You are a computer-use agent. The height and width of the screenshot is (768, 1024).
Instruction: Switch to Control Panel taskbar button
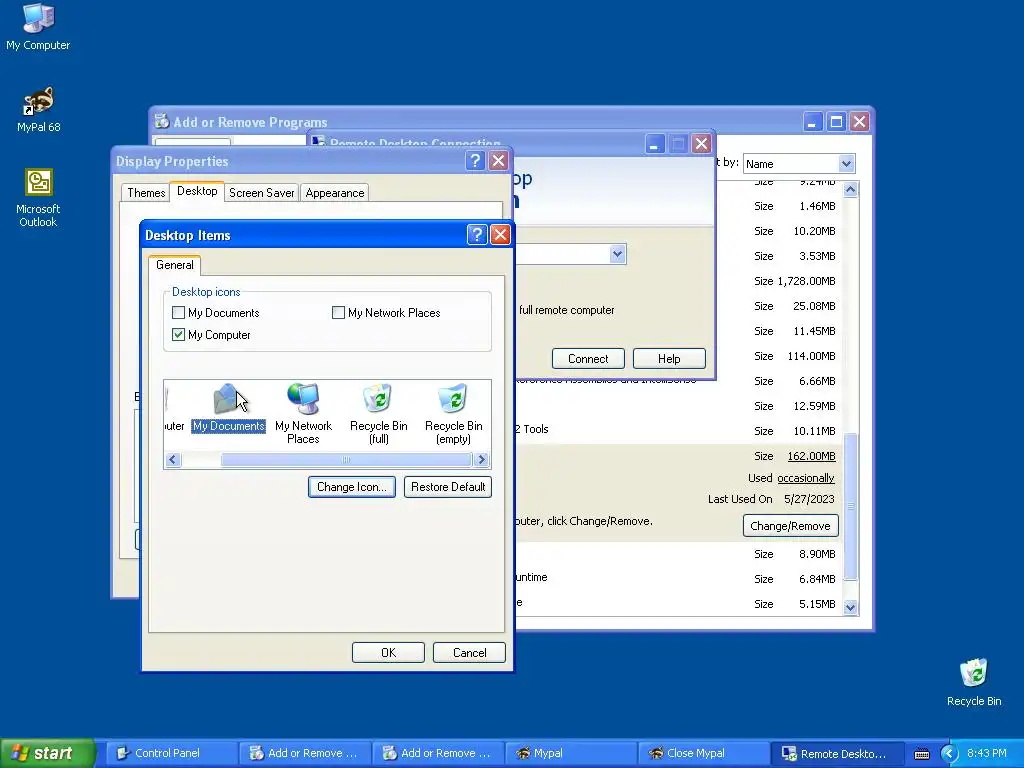pos(171,753)
